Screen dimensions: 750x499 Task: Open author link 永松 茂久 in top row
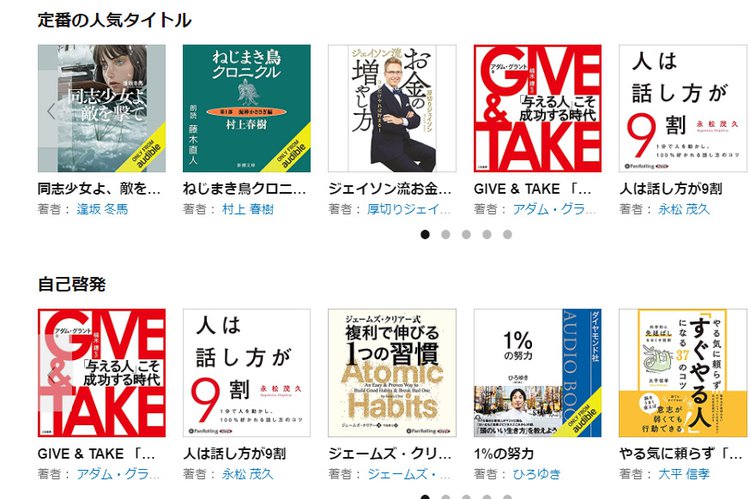[684, 209]
